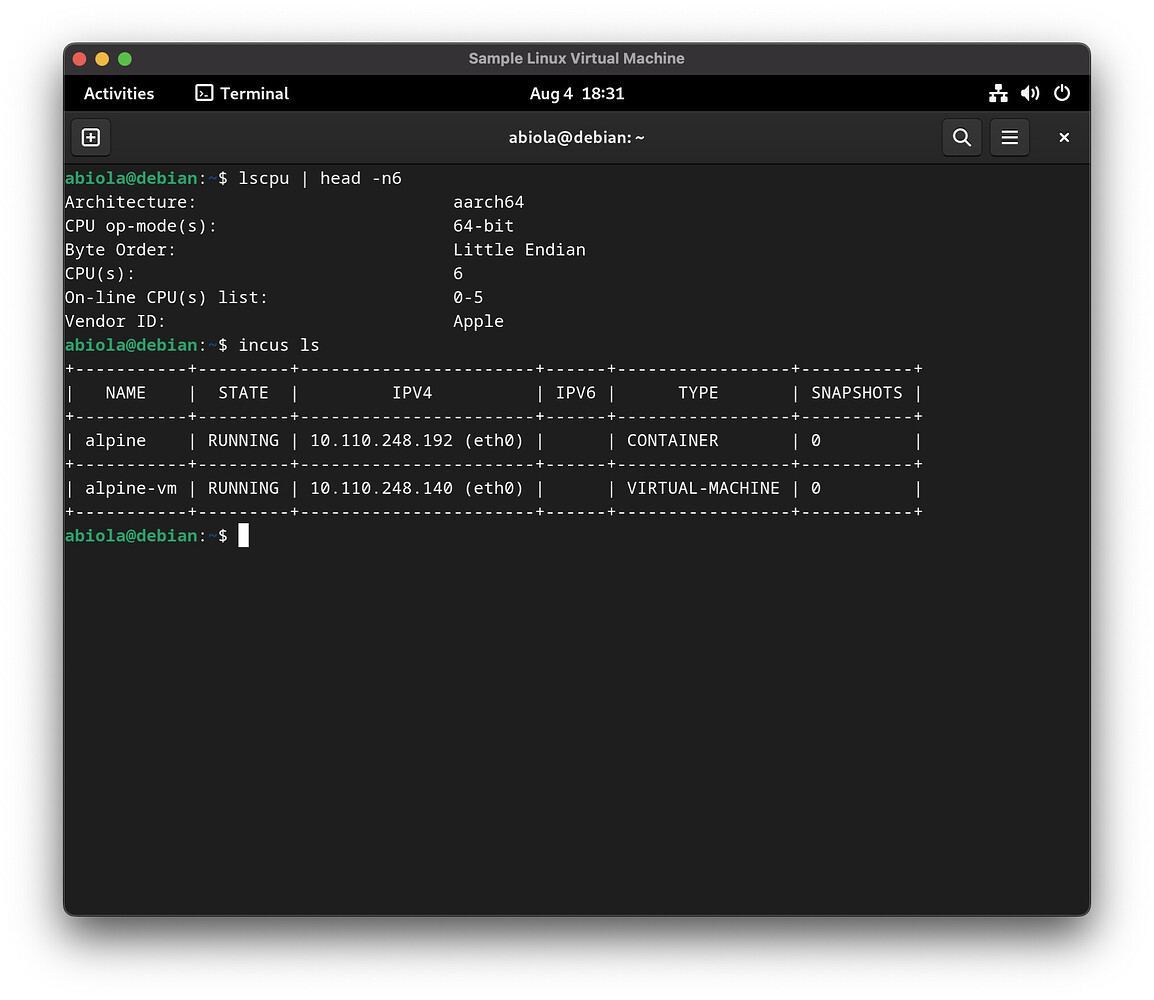
Task: Open the Aug 4 18:31 clock menu
Action: (x=577, y=93)
